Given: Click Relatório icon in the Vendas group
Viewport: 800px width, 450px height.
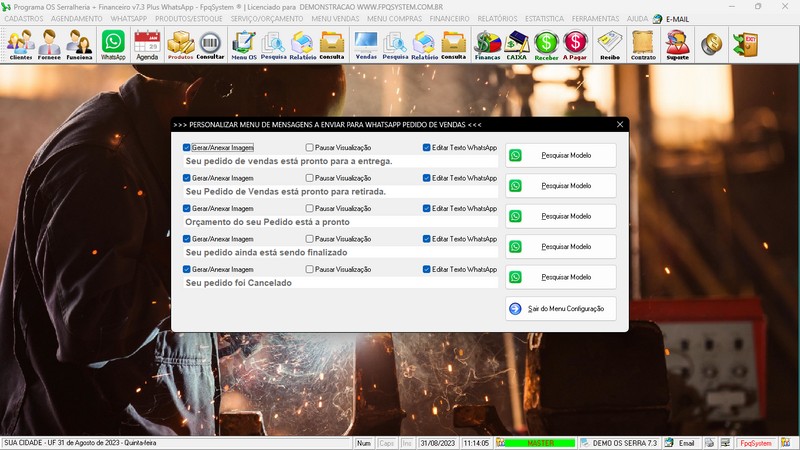Looking at the screenshot, I should point(424,45).
